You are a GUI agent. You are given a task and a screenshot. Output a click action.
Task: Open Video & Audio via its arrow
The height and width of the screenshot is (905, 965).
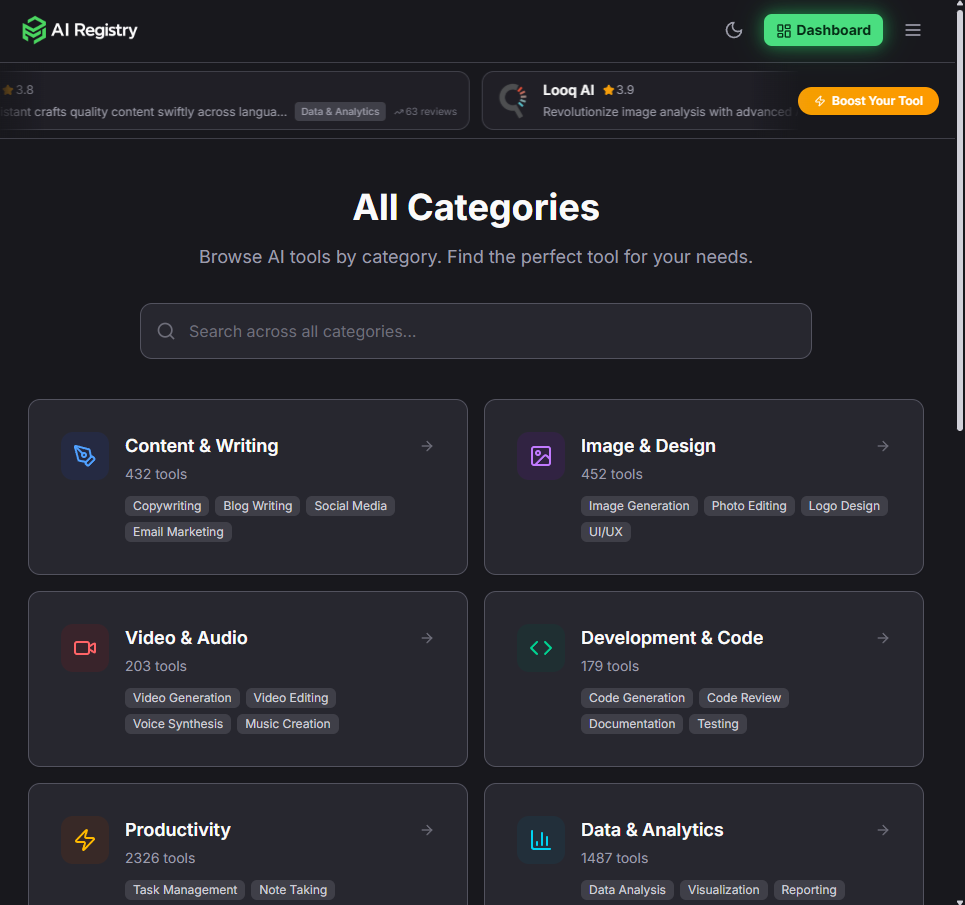(x=427, y=638)
